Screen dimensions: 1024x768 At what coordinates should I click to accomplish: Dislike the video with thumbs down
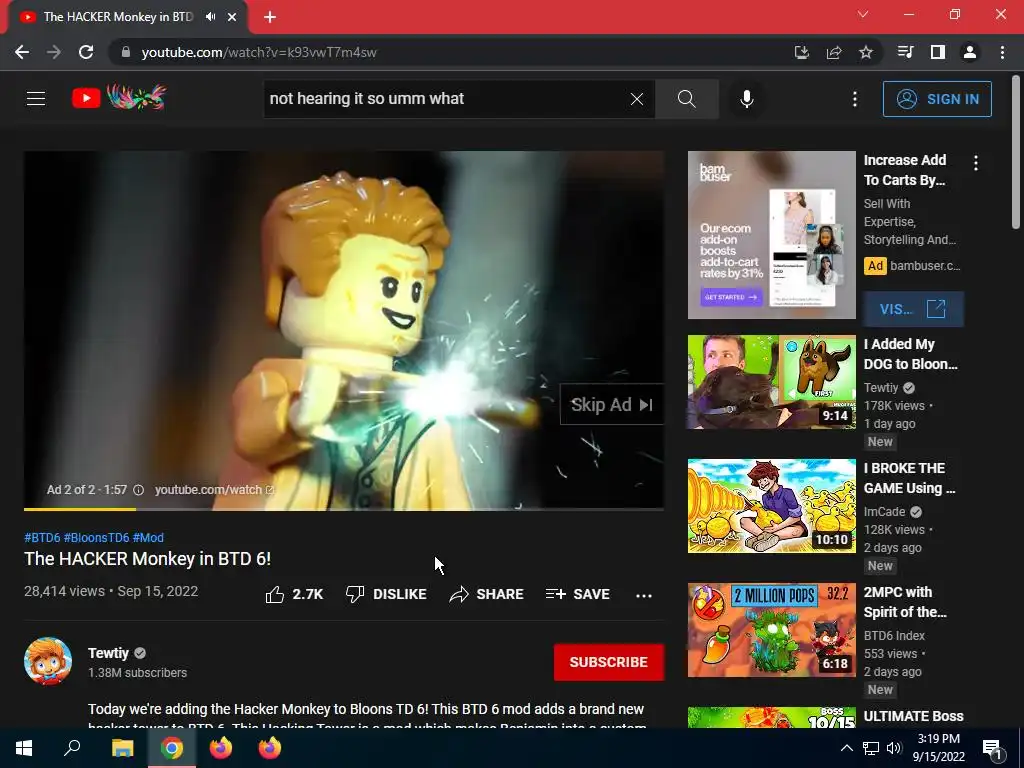386,594
